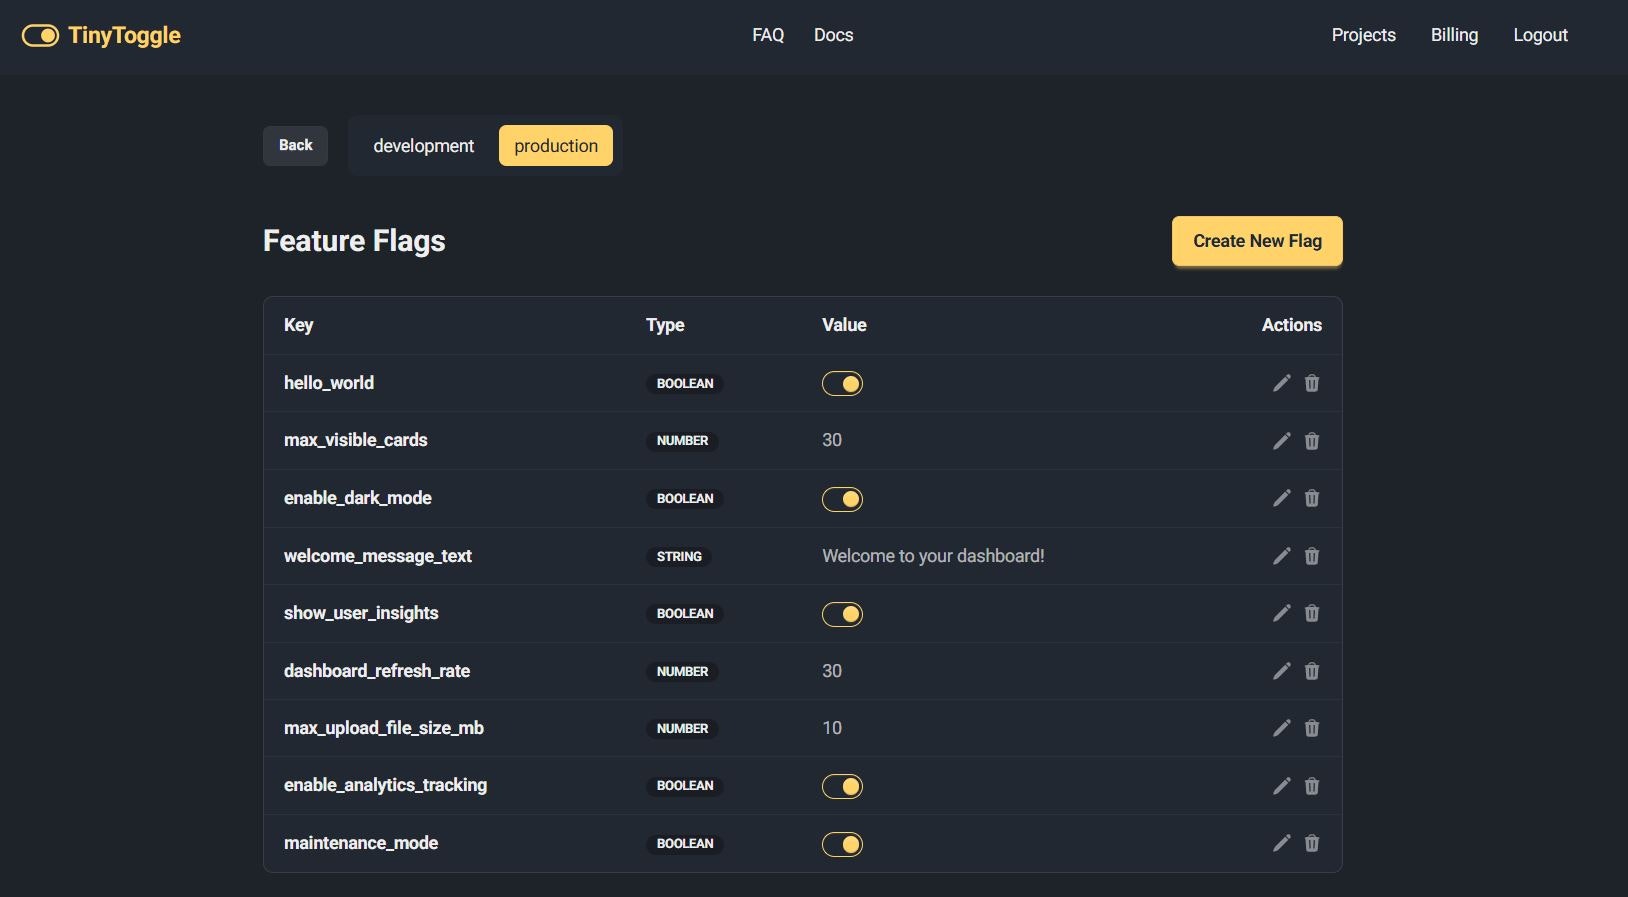Click the Type column header
The height and width of the screenshot is (897, 1628).
coord(665,325)
